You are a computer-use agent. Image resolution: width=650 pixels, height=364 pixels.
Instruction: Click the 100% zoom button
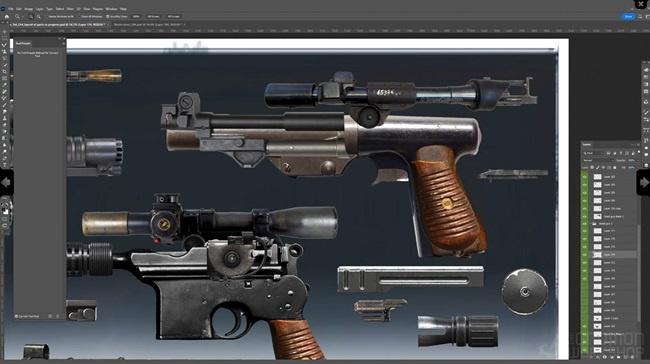click(136, 17)
